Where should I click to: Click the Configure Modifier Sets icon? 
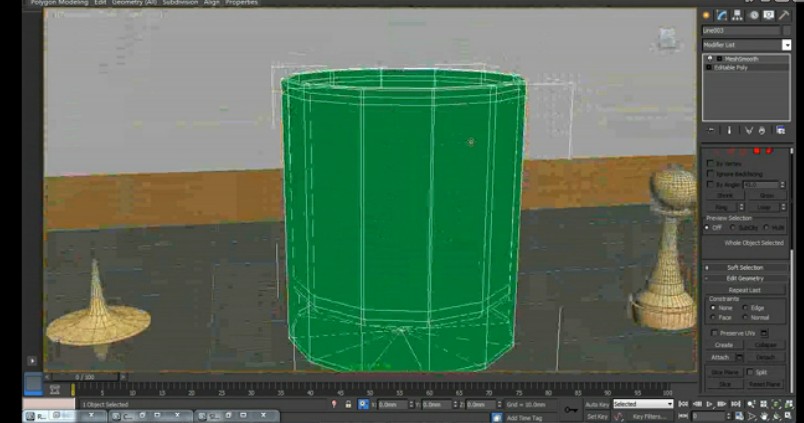781,130
